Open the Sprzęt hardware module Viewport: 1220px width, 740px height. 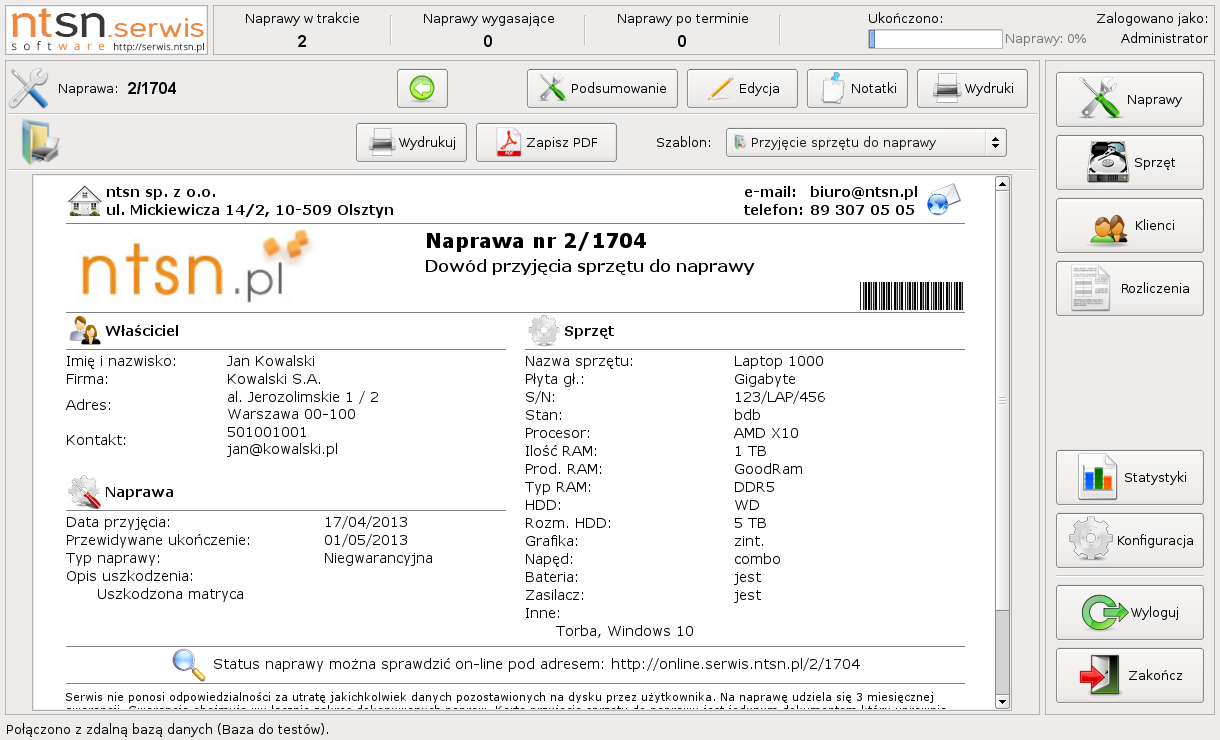point(1129,162)
